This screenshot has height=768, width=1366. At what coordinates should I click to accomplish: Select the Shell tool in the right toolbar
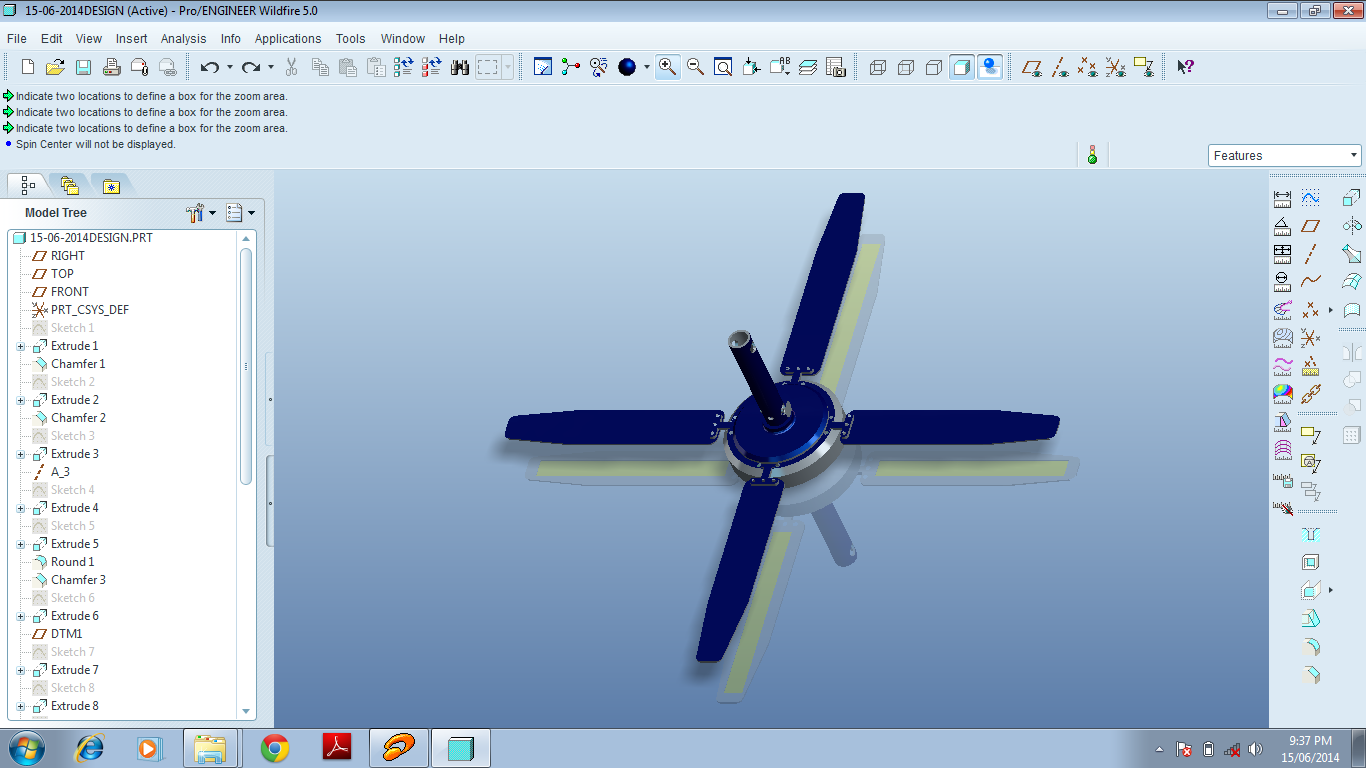[x=1311, y=563]
